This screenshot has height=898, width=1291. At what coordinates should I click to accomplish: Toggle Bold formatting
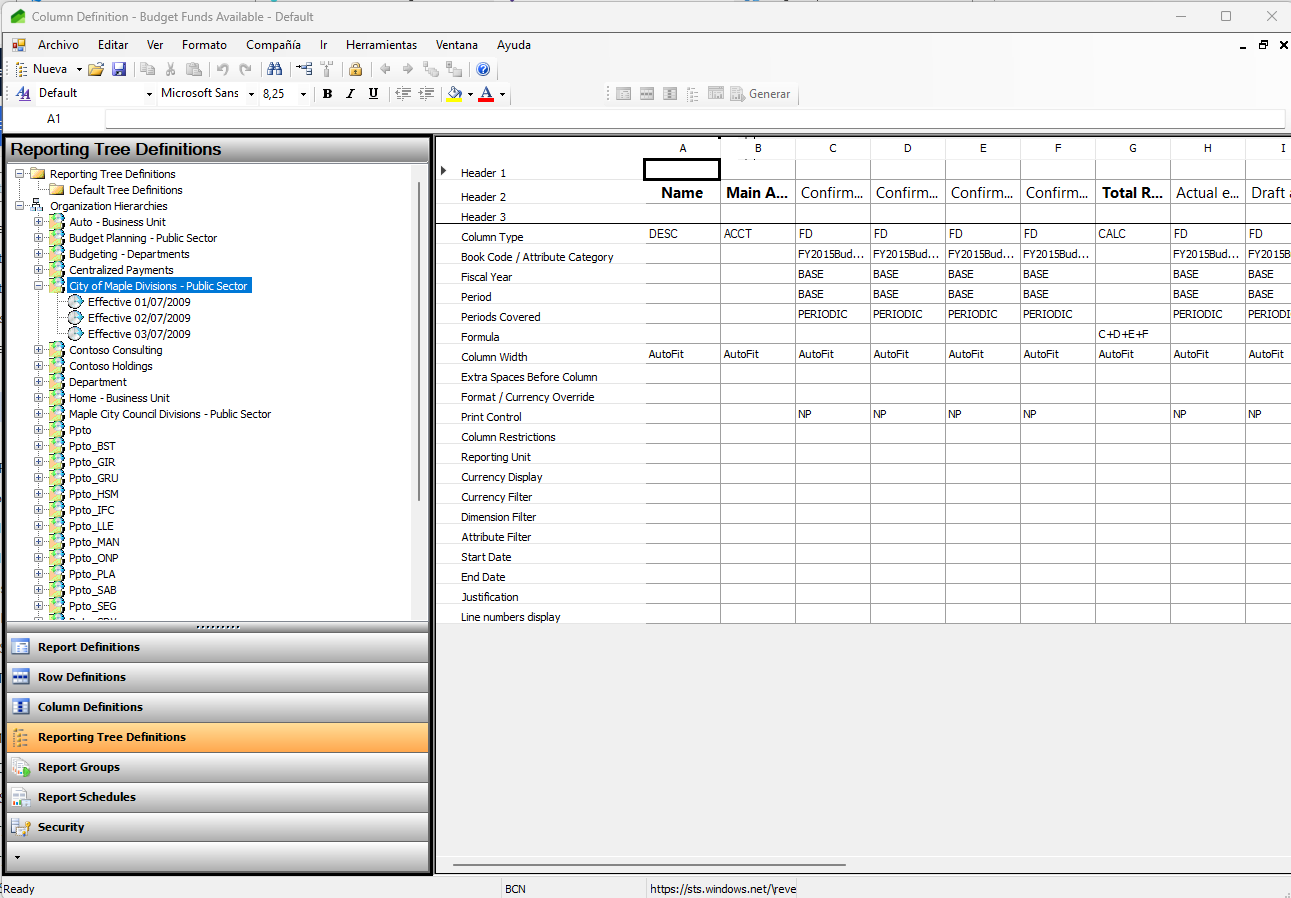pos(327,94)
